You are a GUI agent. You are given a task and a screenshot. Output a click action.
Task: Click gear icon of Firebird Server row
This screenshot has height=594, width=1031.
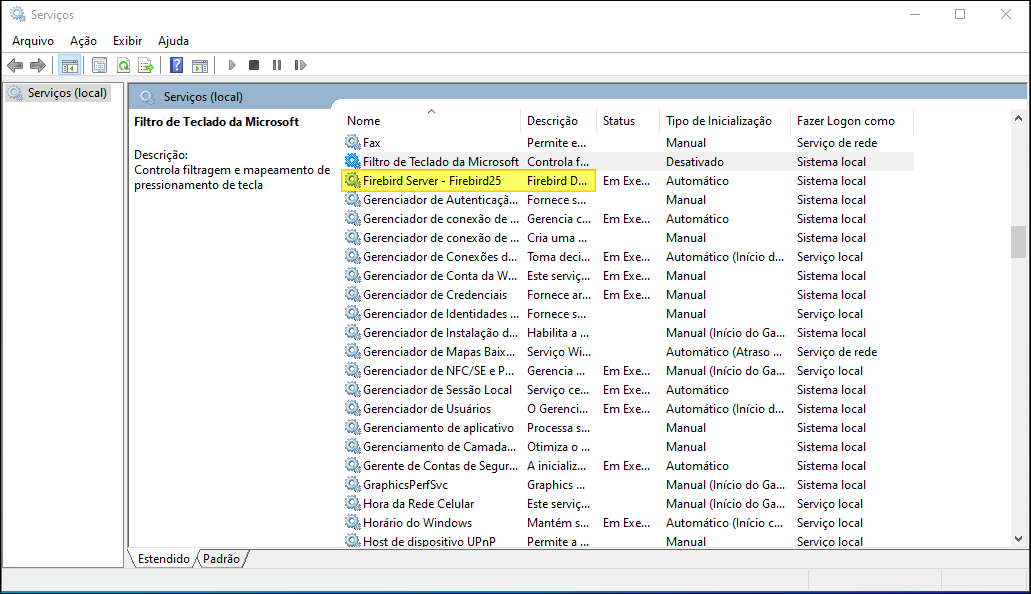click(352, 180)
